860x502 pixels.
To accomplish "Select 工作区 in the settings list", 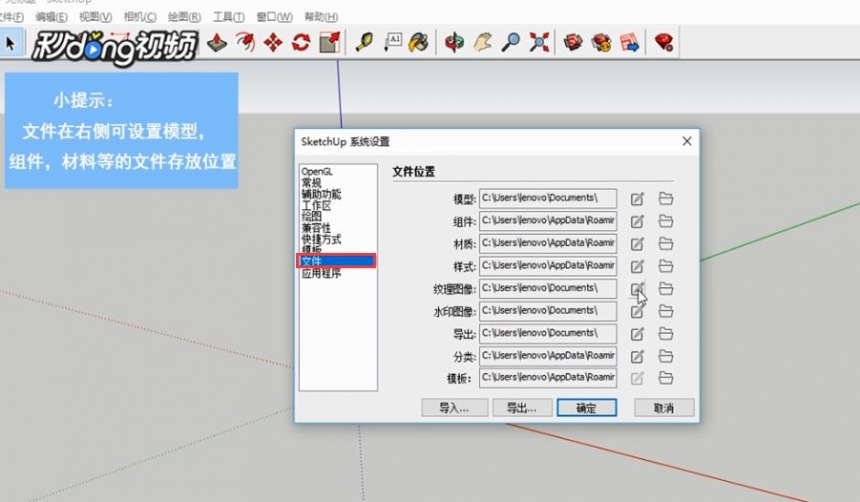I will [x=316, y=206].
